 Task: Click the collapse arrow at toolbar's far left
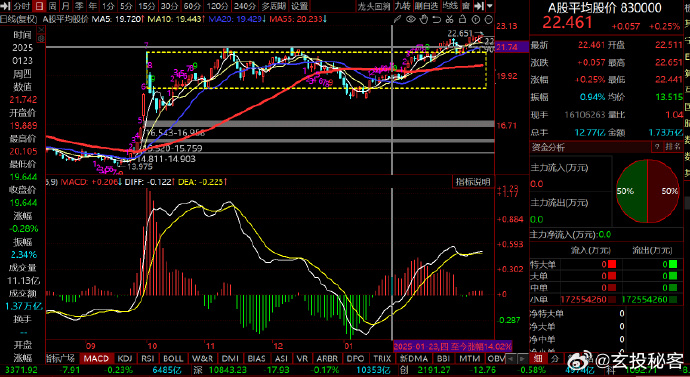coord(6,6)
